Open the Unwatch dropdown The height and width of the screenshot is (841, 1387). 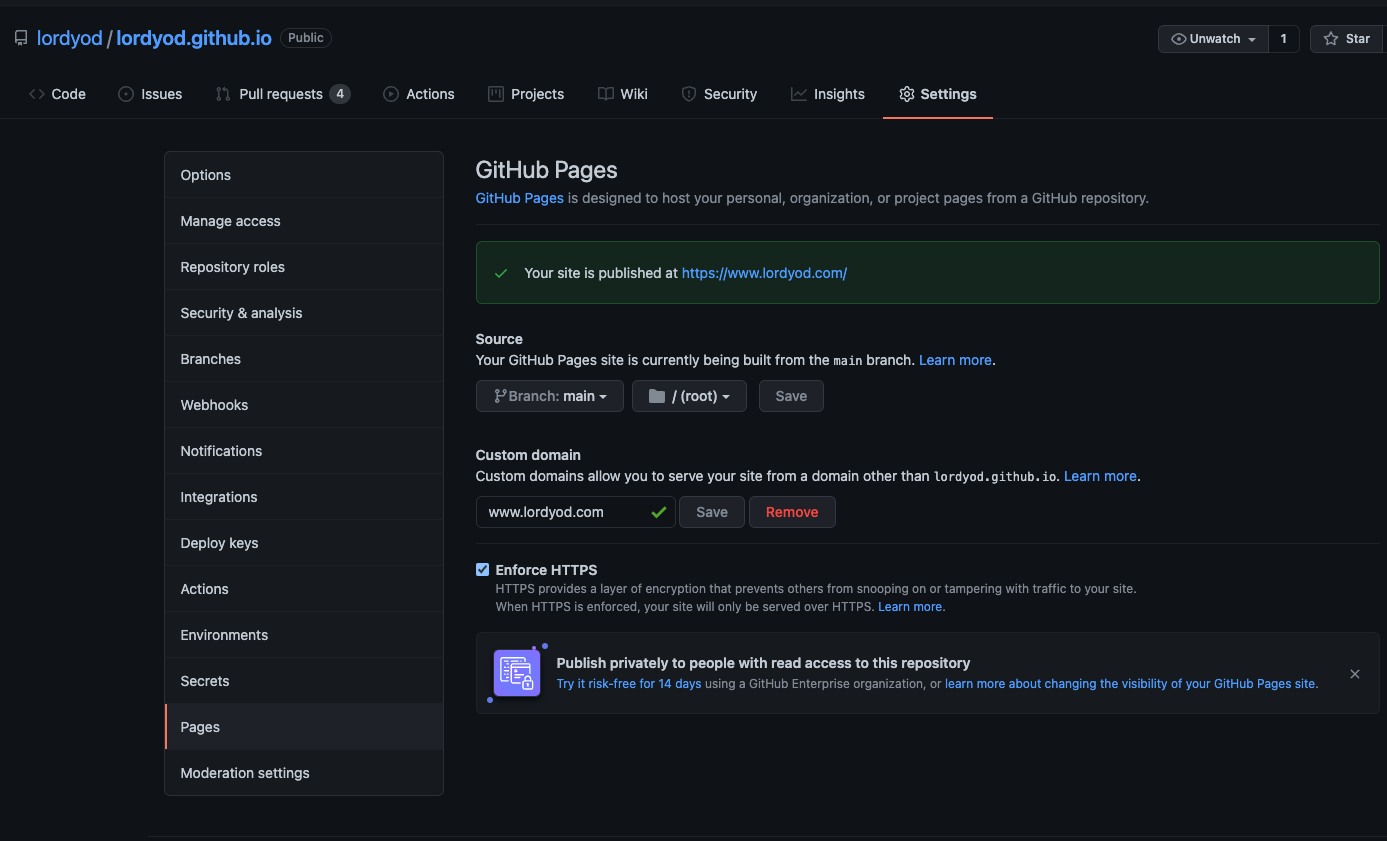click(1212, 39)
